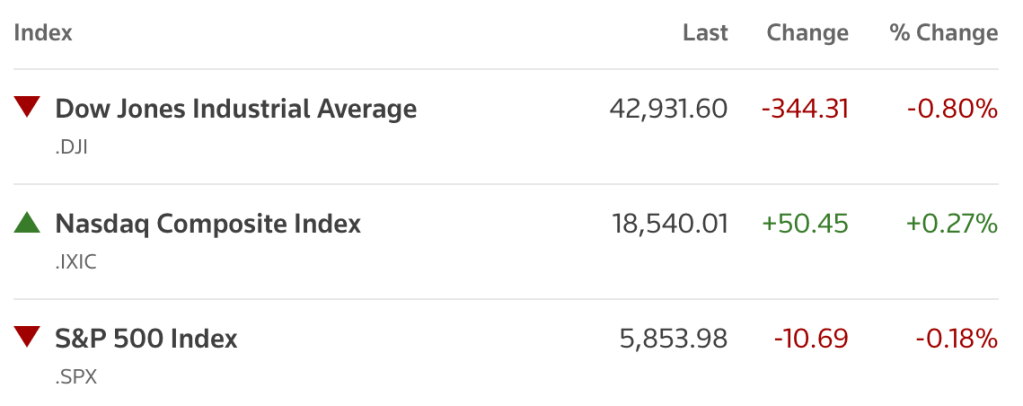Click the red down arrow beside S&P 500
Screen dimensions: 1023x406
point(27,337)
